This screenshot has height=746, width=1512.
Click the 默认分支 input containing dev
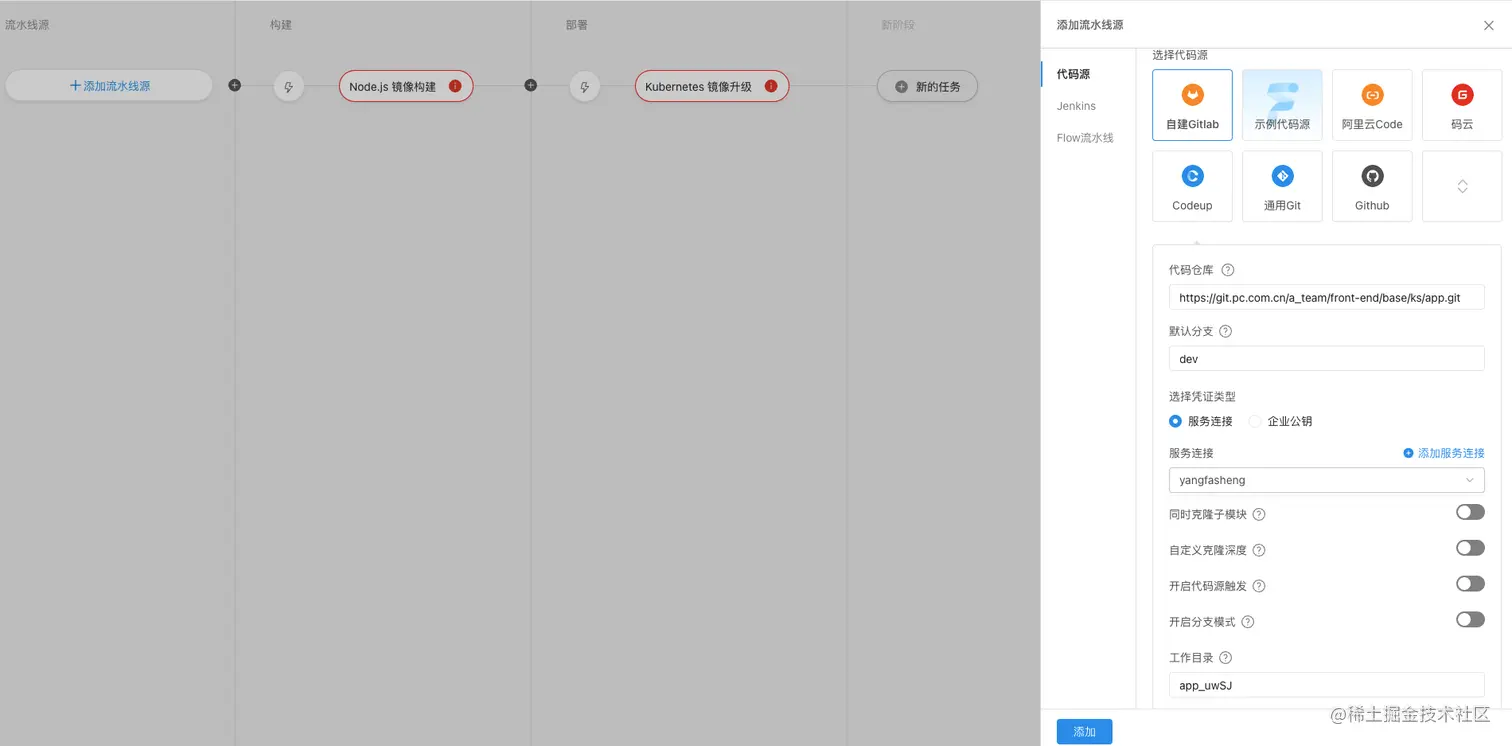pyautogui.click(x=1326, y=358)
